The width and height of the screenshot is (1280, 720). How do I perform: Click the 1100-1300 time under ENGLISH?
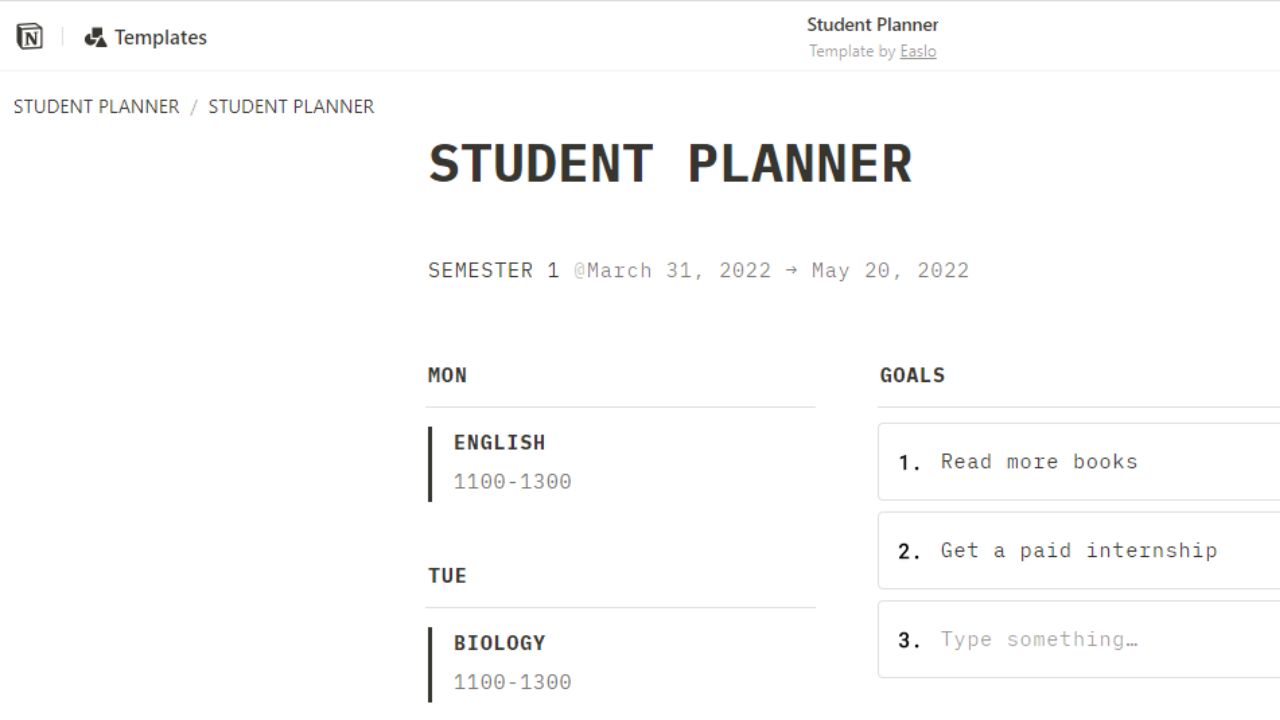[513, 481]
